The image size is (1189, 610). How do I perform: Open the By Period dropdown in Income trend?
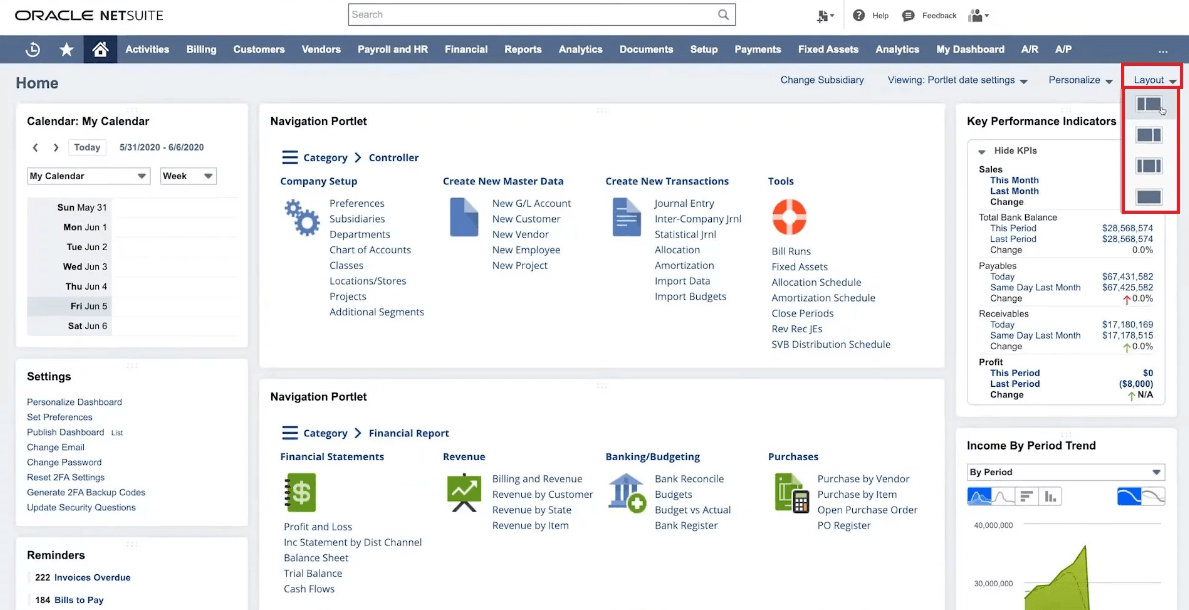click(1066, 471)
